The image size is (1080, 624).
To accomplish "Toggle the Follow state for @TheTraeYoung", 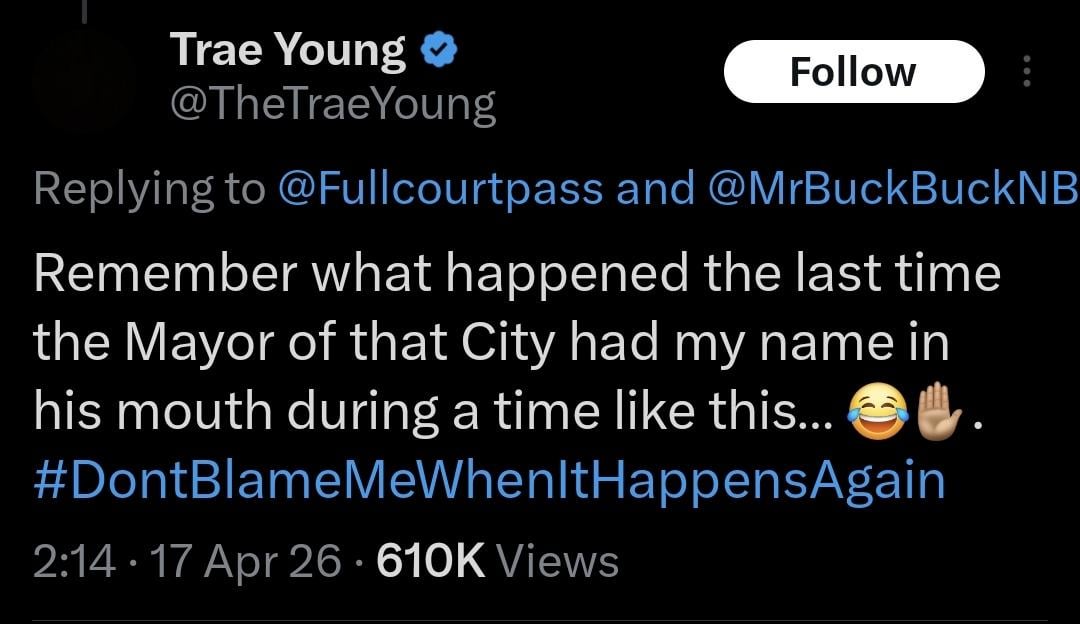I will (x=855, y=70).
